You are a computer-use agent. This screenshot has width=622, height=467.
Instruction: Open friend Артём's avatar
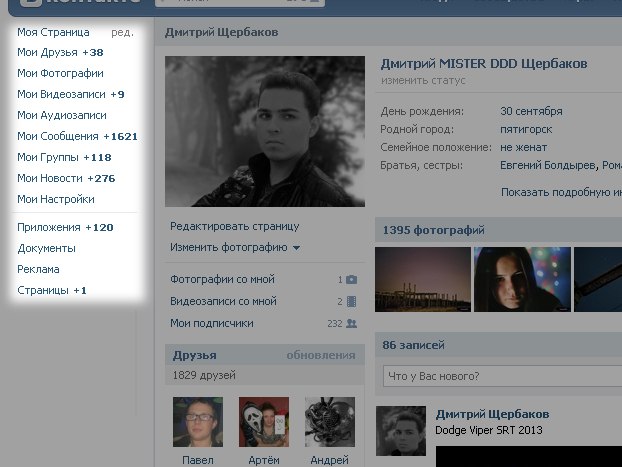(264, 422)
